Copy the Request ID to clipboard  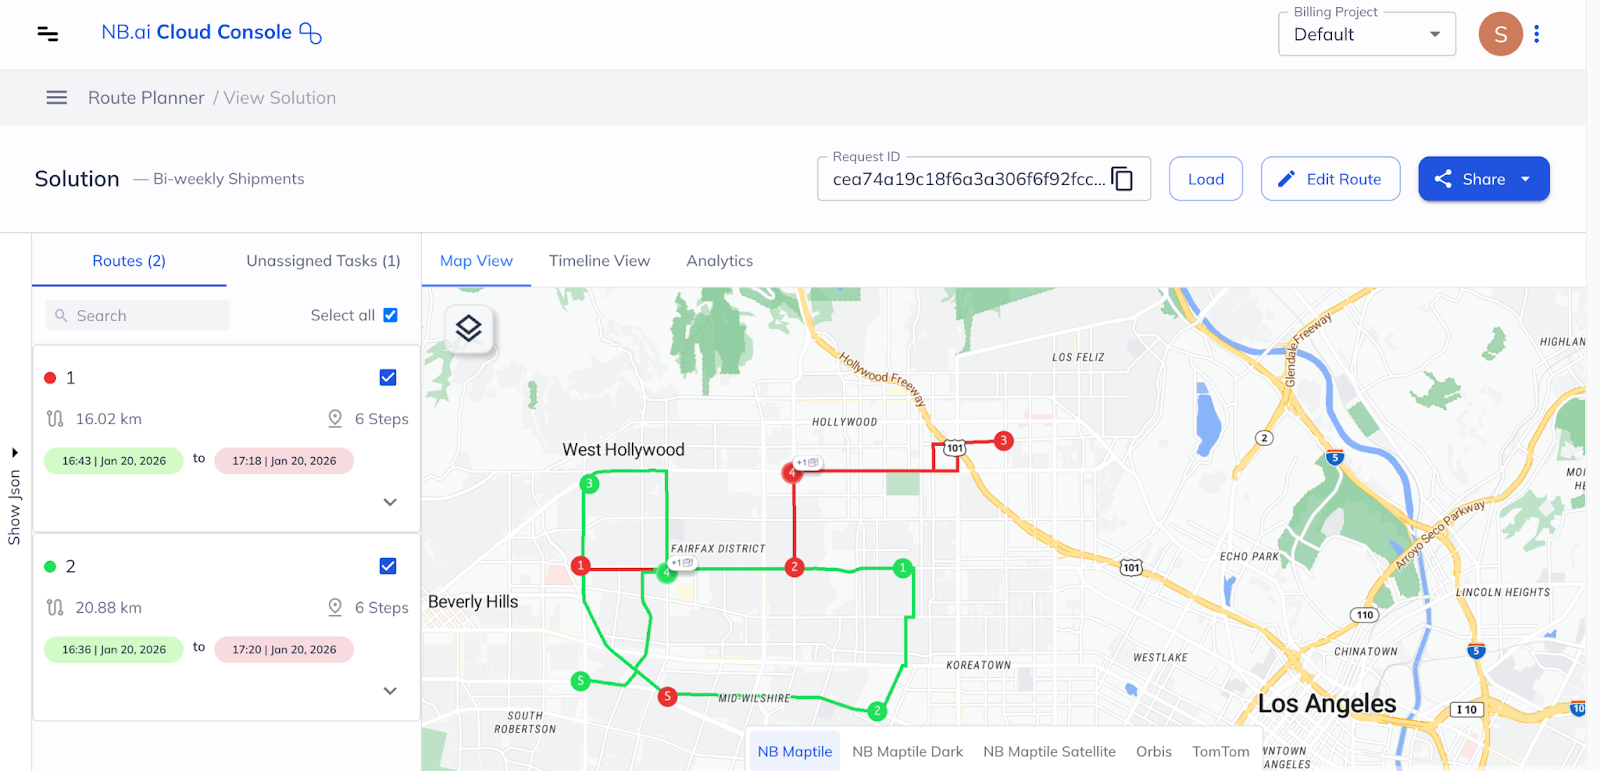click(x=1122, y=179)
